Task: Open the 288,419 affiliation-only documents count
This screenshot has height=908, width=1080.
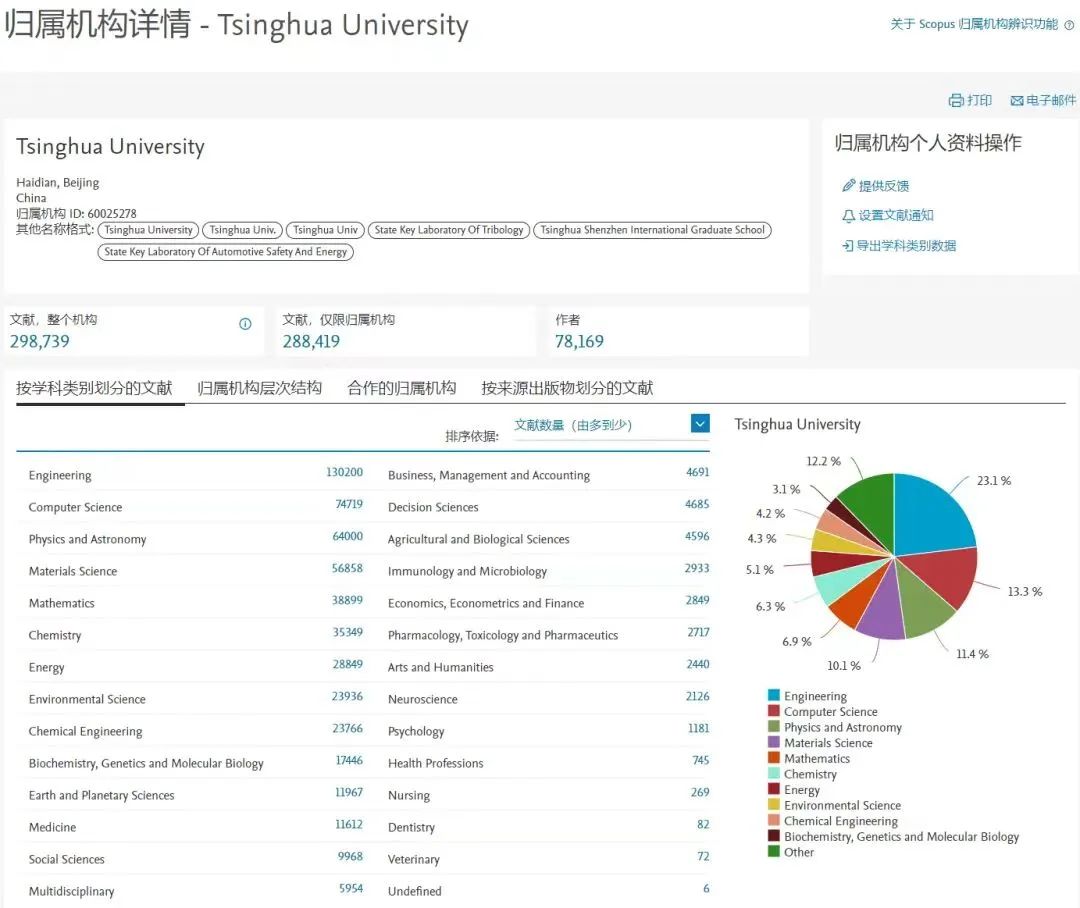Action: [x=311, y=341]
